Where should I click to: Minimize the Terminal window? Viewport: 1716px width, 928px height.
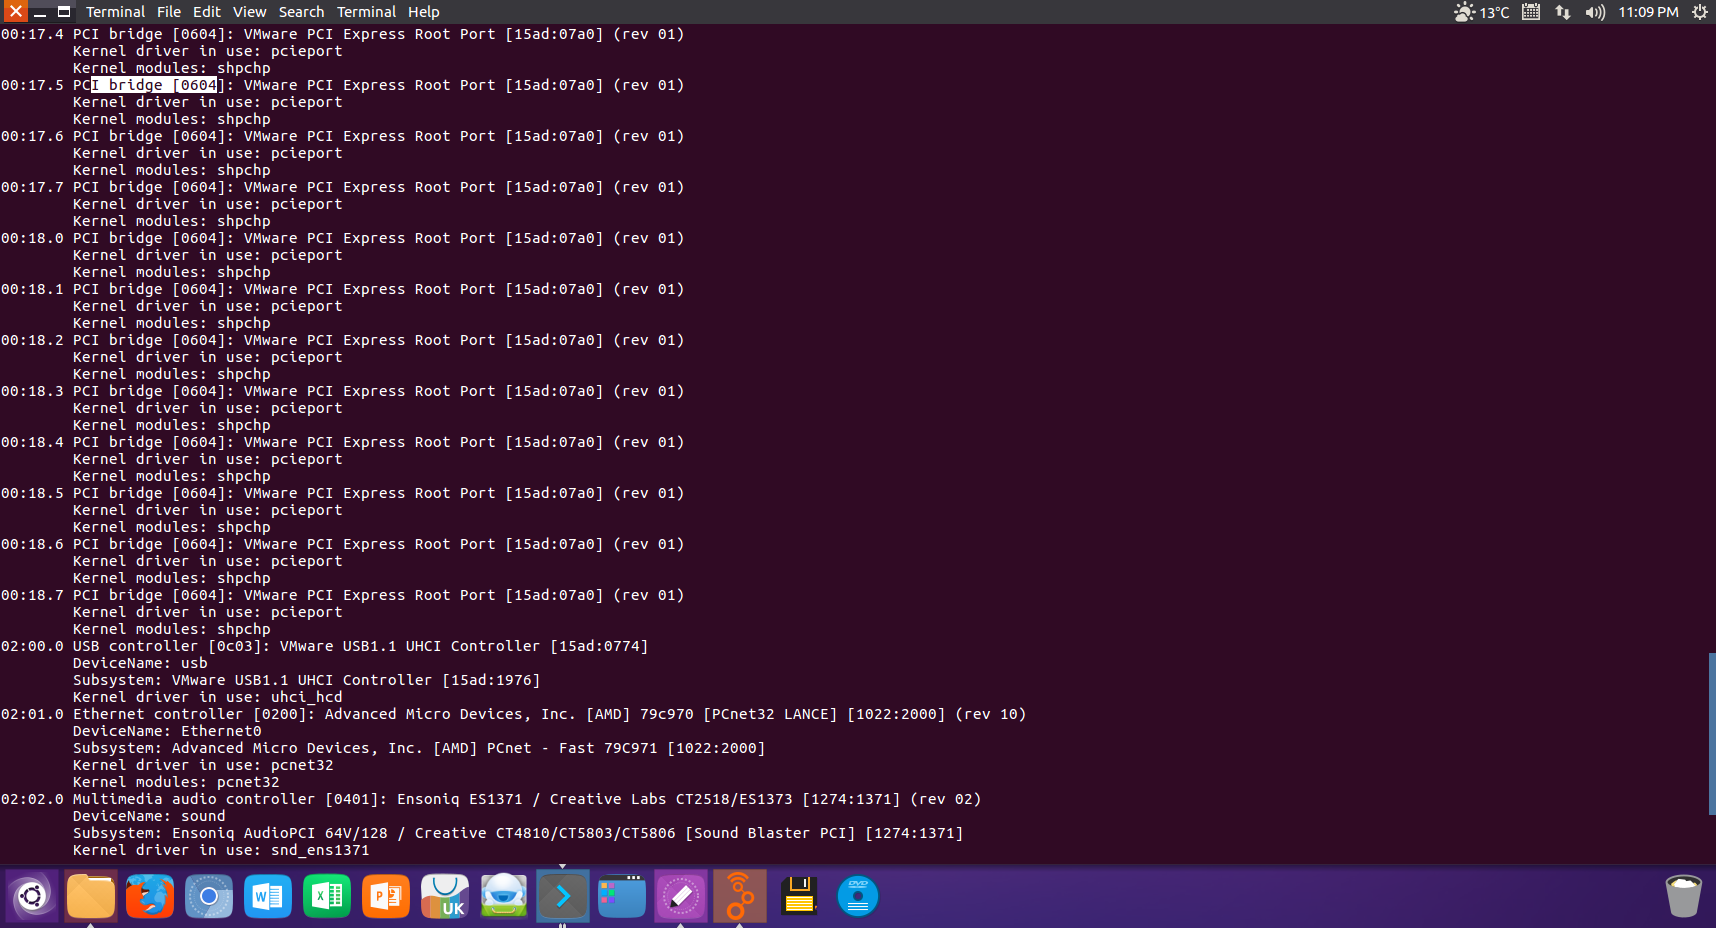pyautogui.click(x=40, y=12)
